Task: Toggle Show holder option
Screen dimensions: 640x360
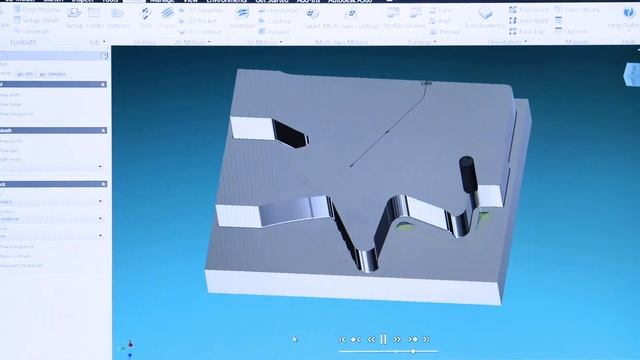Action: [11, 104]
